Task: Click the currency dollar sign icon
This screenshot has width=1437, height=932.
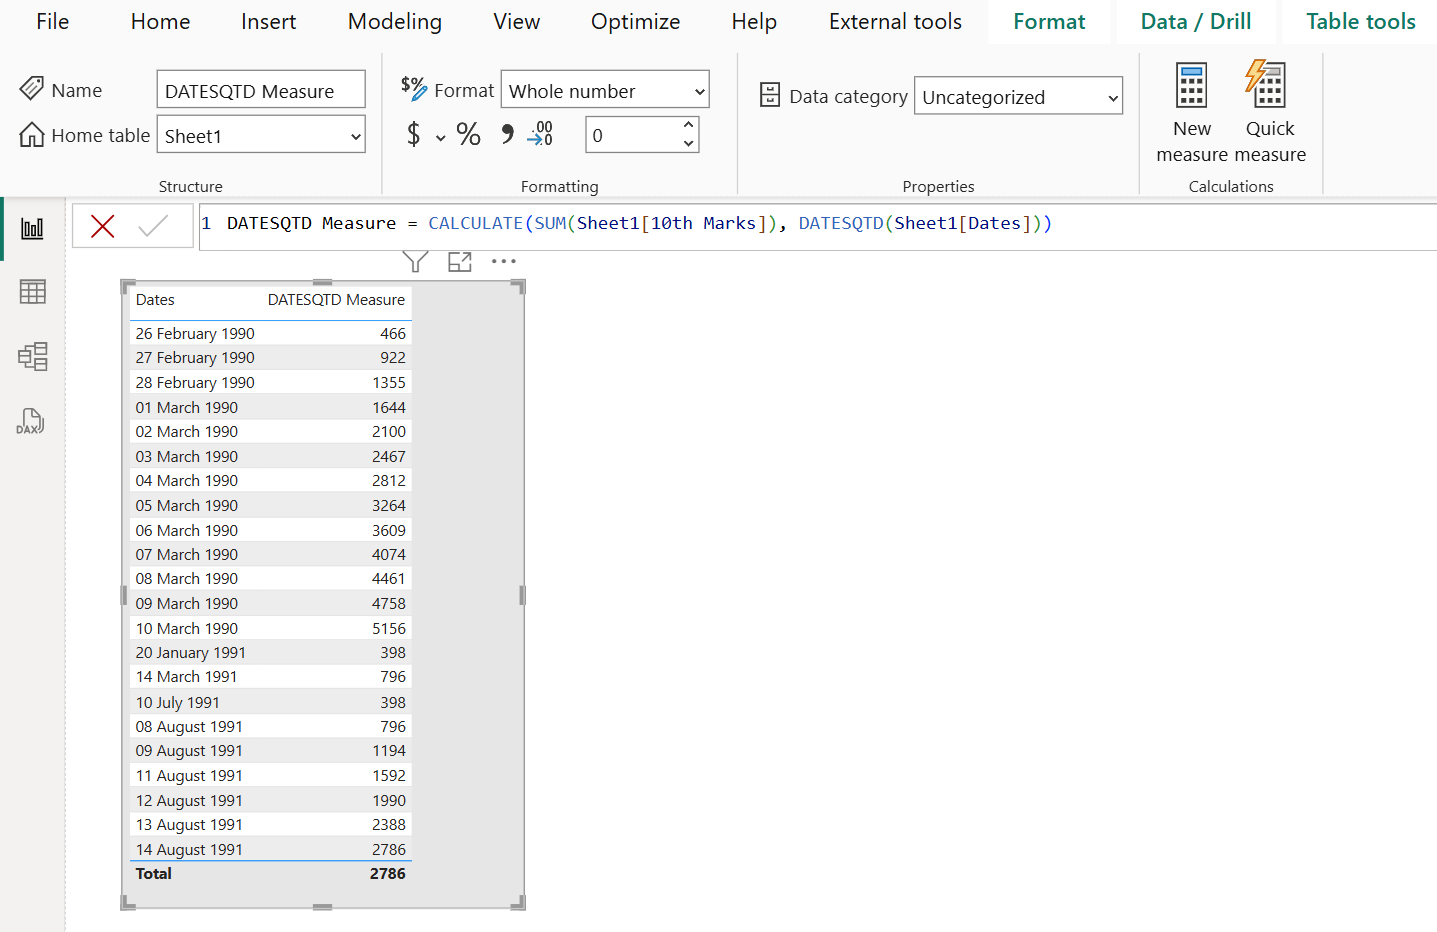Action: (x=416, y=134)
